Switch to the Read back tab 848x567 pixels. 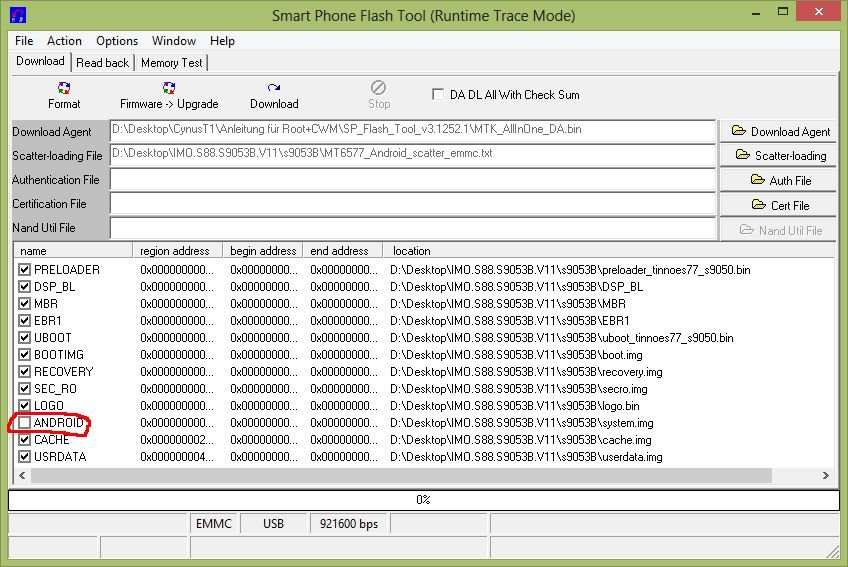pyautogui.click(x=102, y=63)
